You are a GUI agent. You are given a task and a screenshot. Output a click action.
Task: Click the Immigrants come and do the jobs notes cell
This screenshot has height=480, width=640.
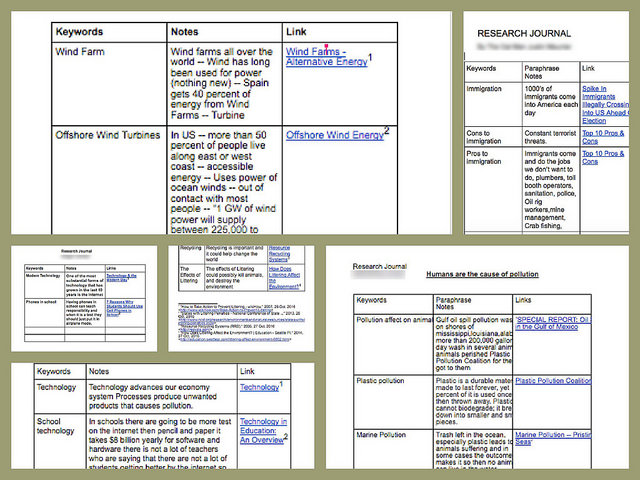coord(551,190)
